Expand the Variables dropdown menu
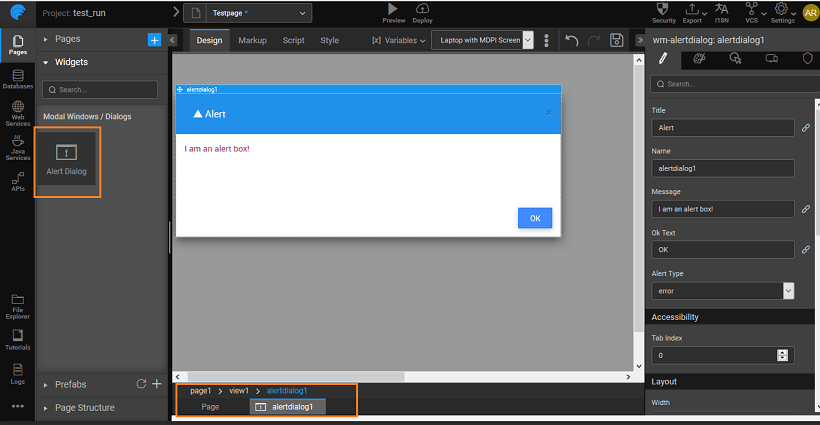Viewport: 820px width, 425px height. point(399,41)
